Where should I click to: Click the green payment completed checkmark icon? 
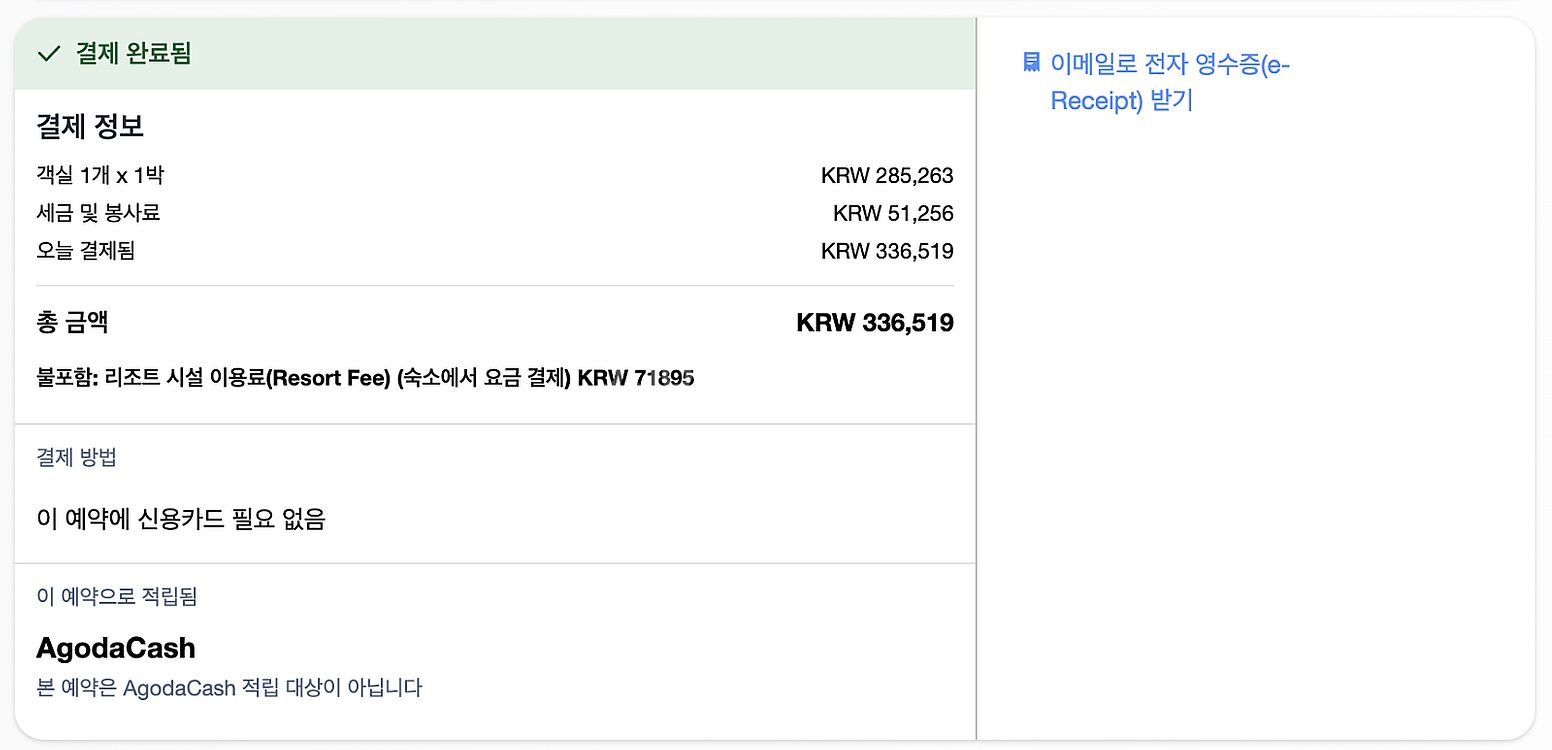48,54
